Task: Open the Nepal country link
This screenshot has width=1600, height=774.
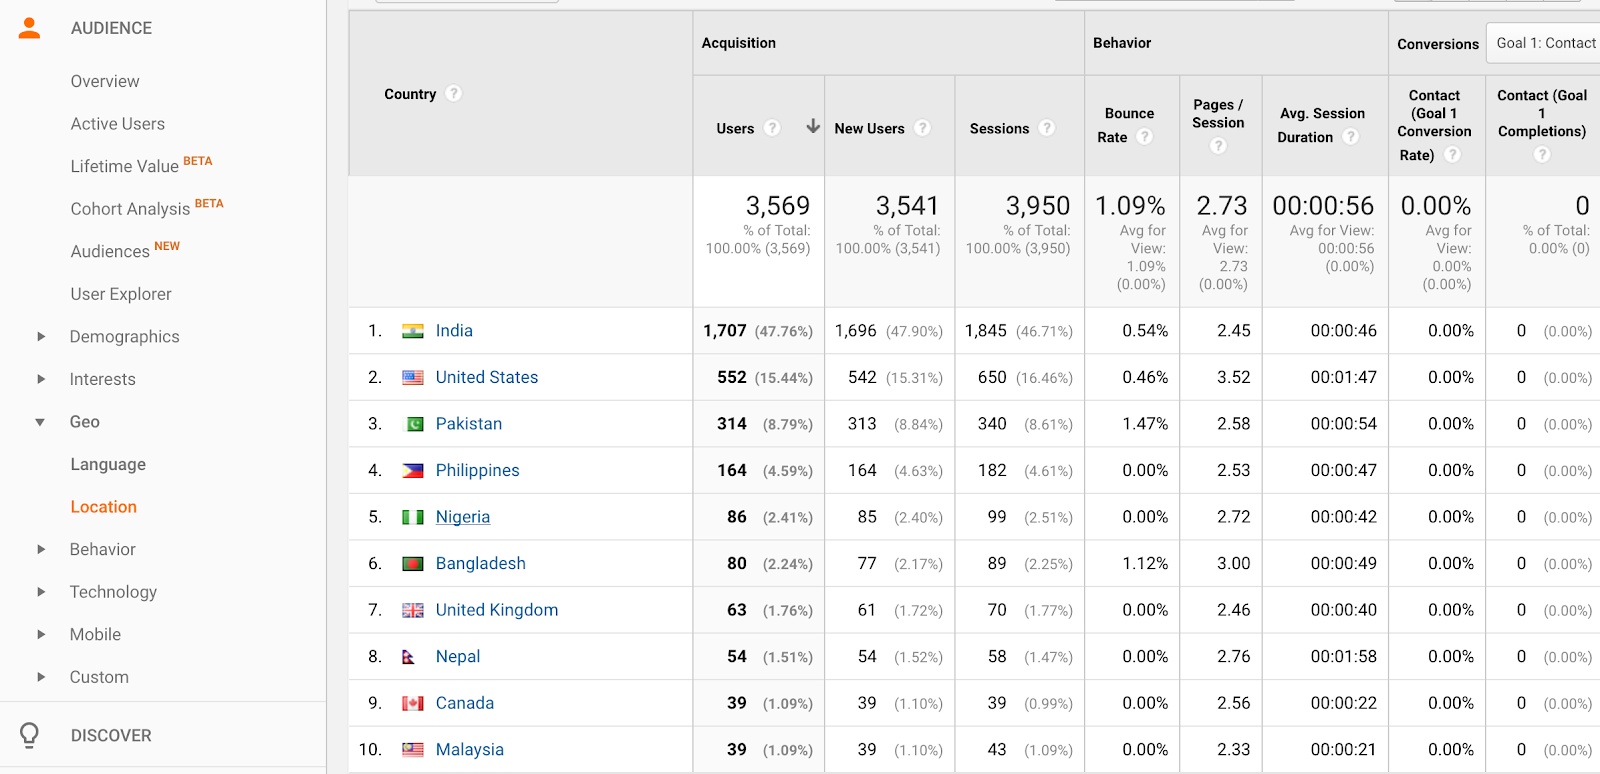Action: (x=458, y=656)
